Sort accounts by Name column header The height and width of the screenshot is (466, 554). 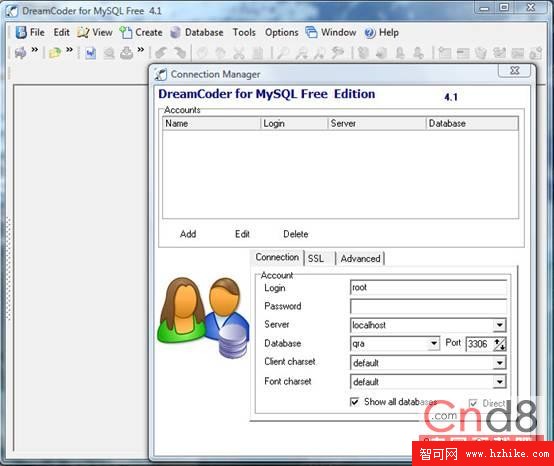[x=211, y=124]
